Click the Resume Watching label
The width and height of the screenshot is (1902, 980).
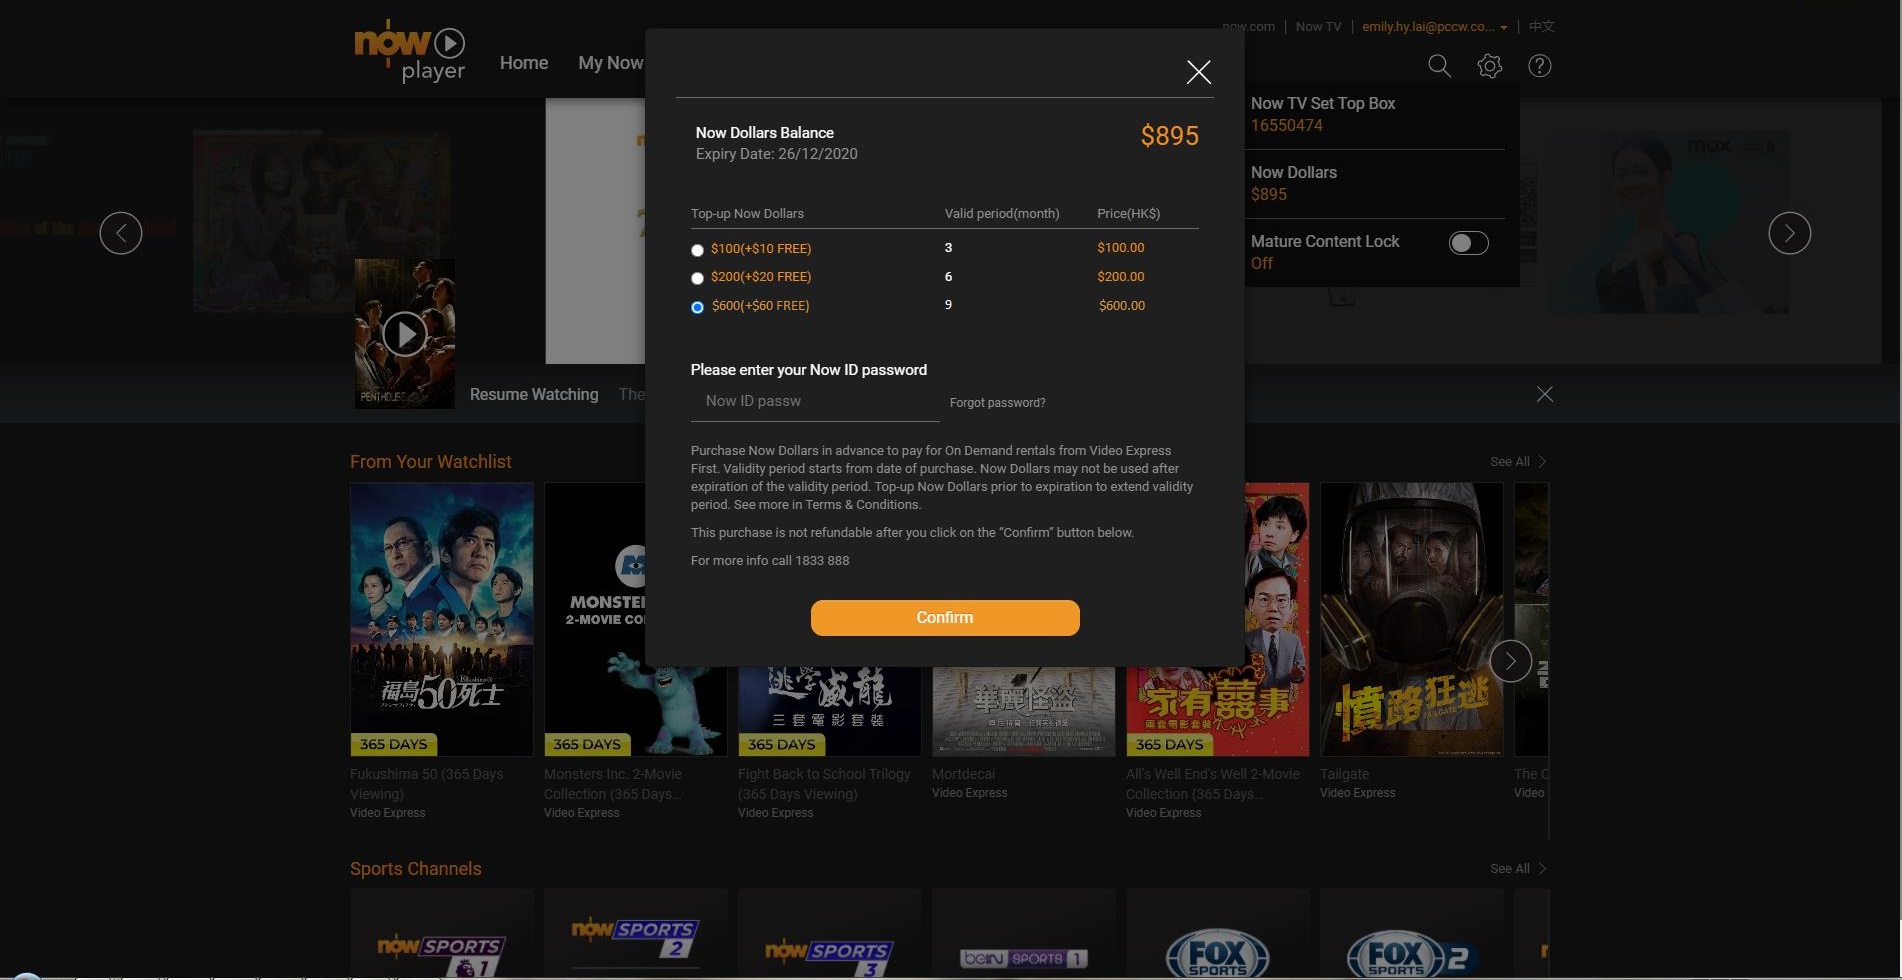click(534, 395)
